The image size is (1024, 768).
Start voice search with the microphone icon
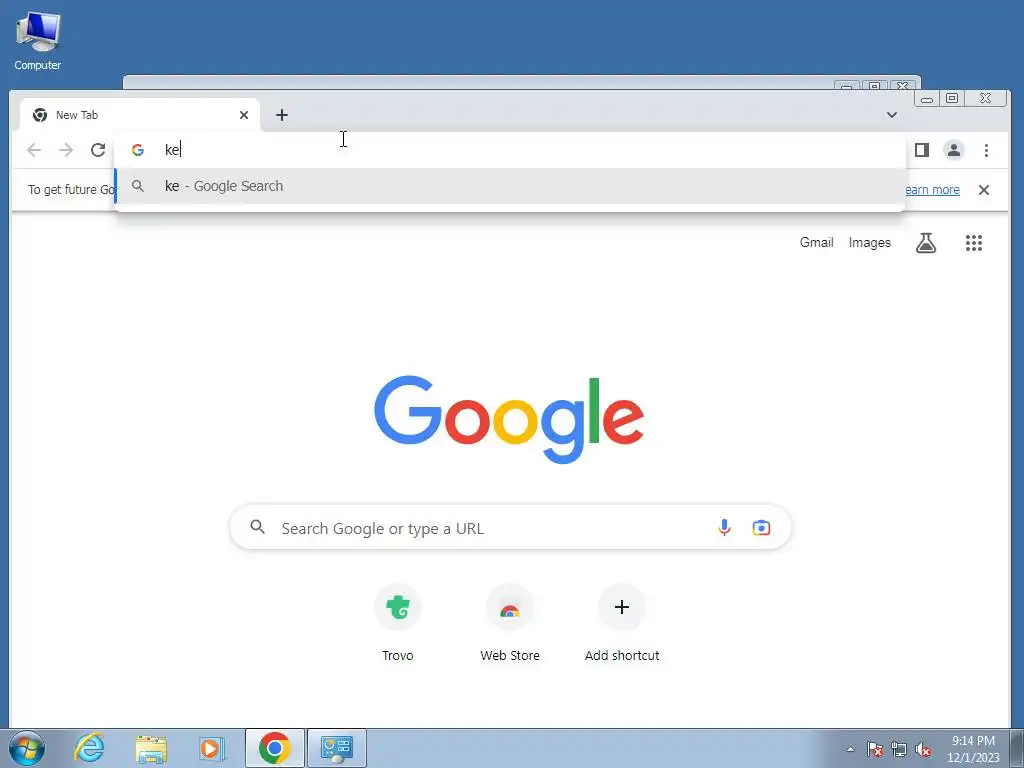tap(724, 528)
